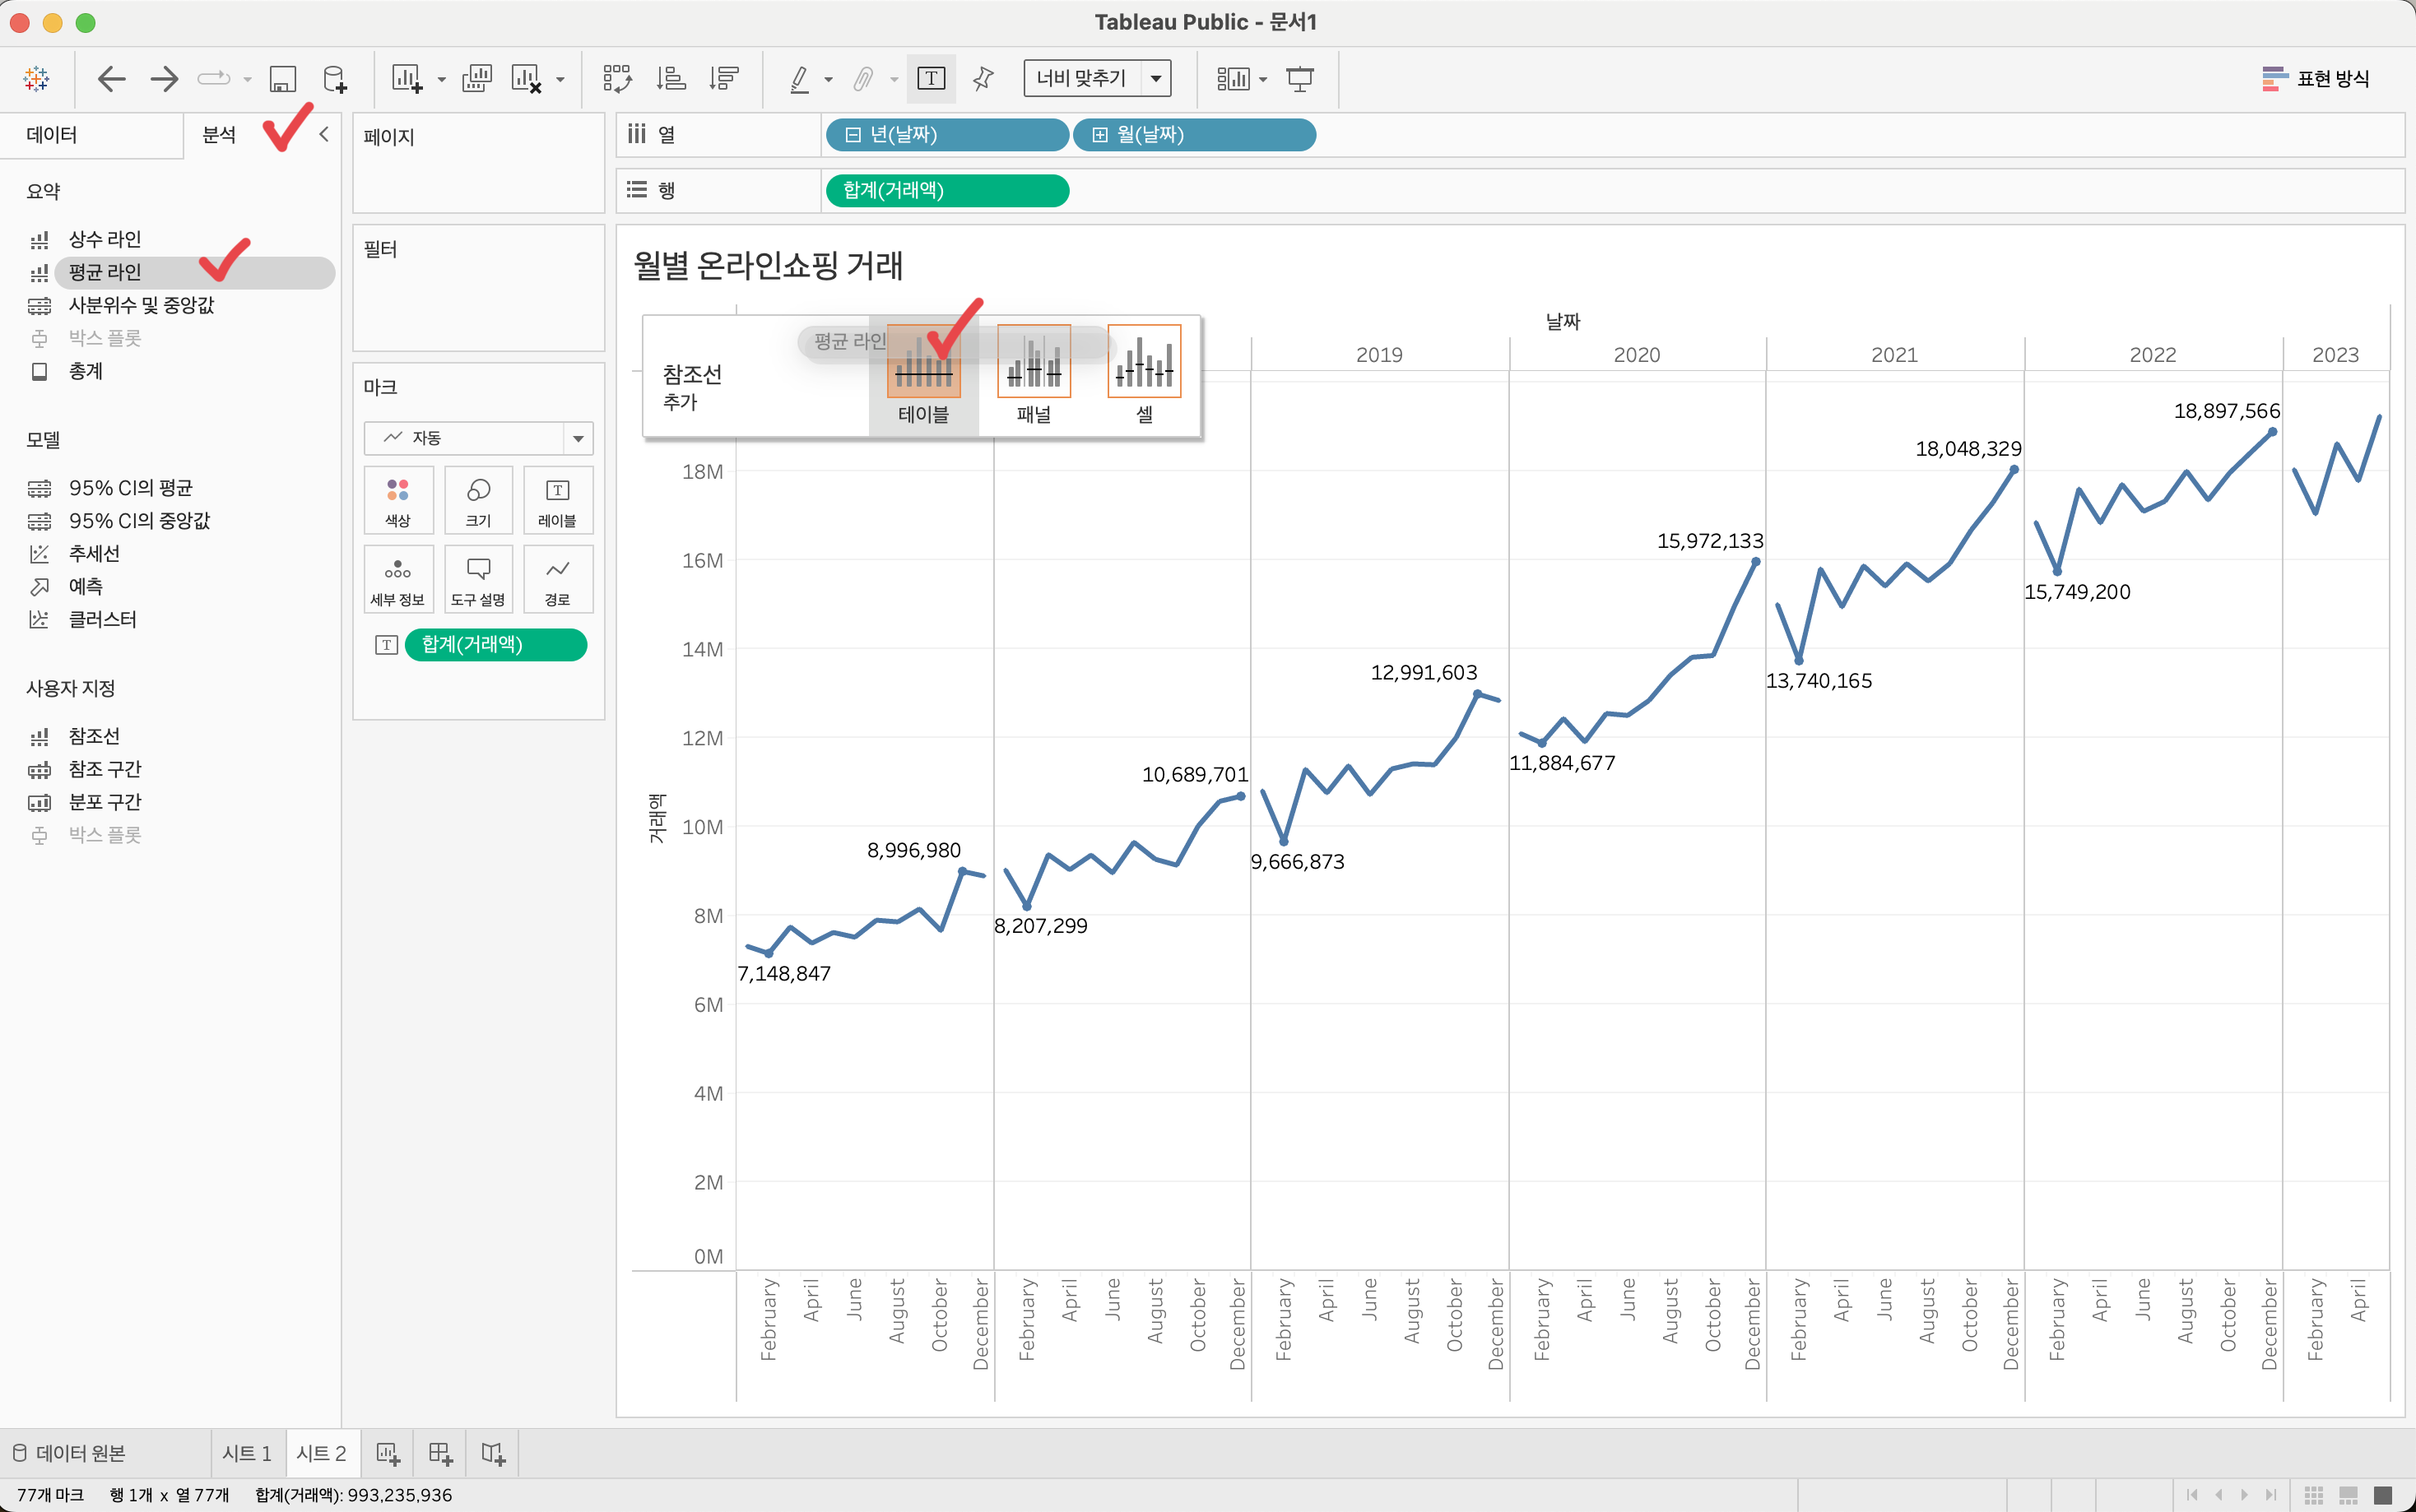Switch to the 데이터 pane tab
Viewport: 2416px width, 1512px height.
pos(52,135)
